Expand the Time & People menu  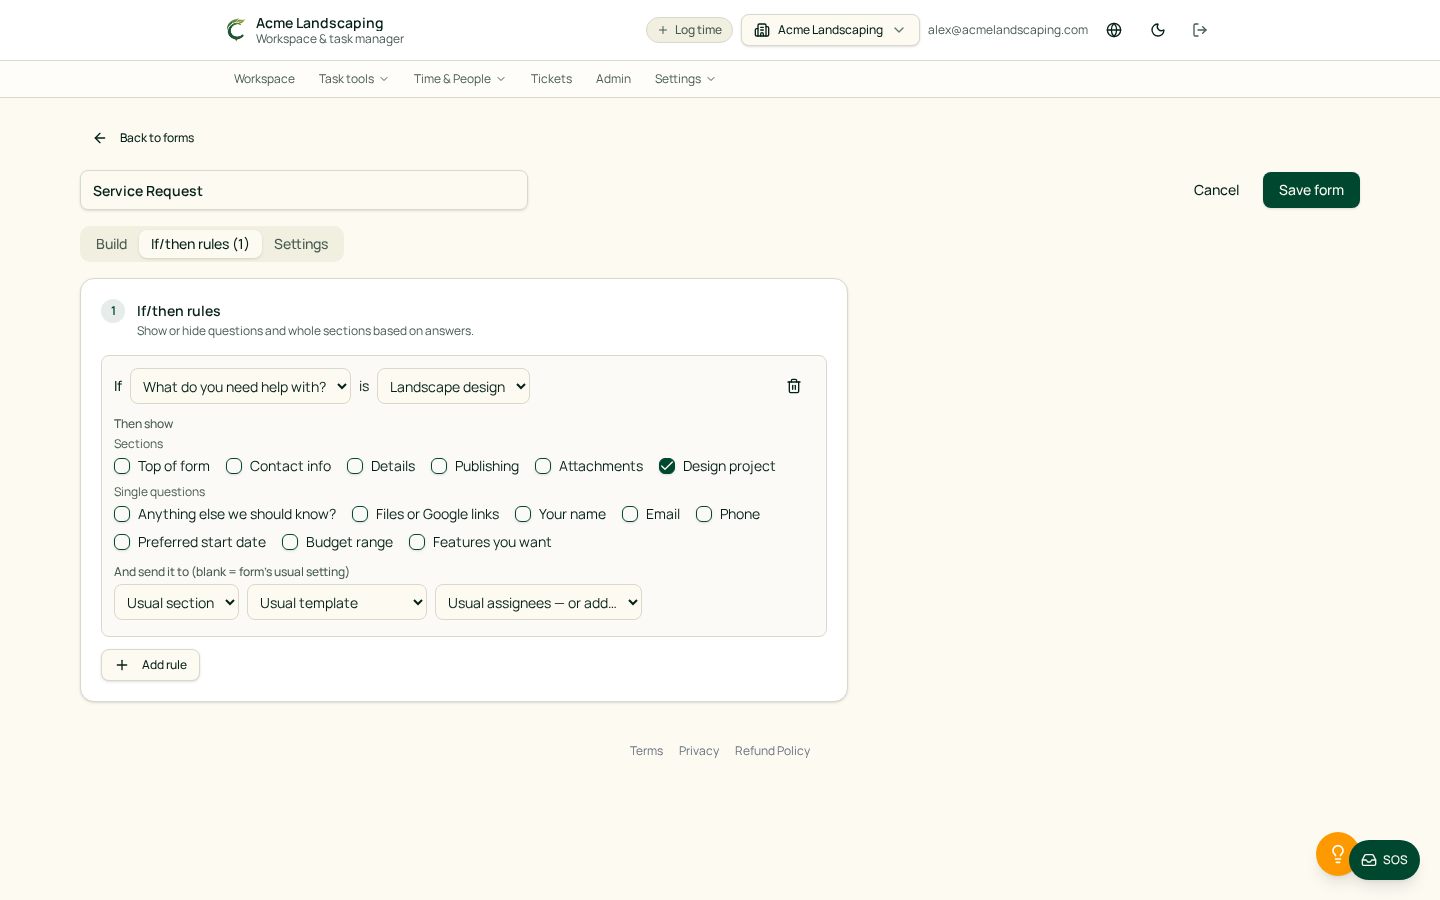coord(460,79)
